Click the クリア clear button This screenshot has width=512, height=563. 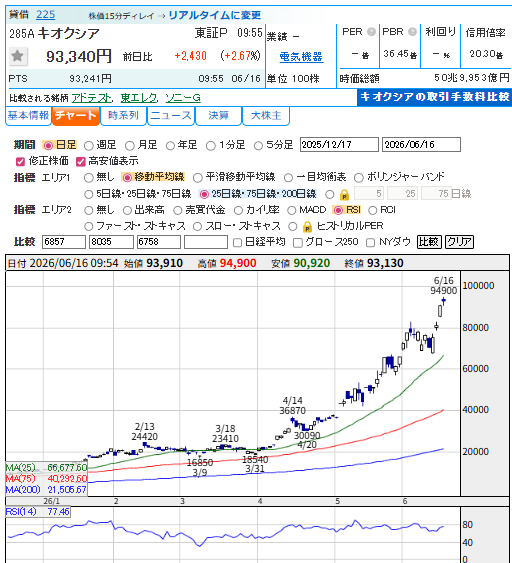pos(459,242)
